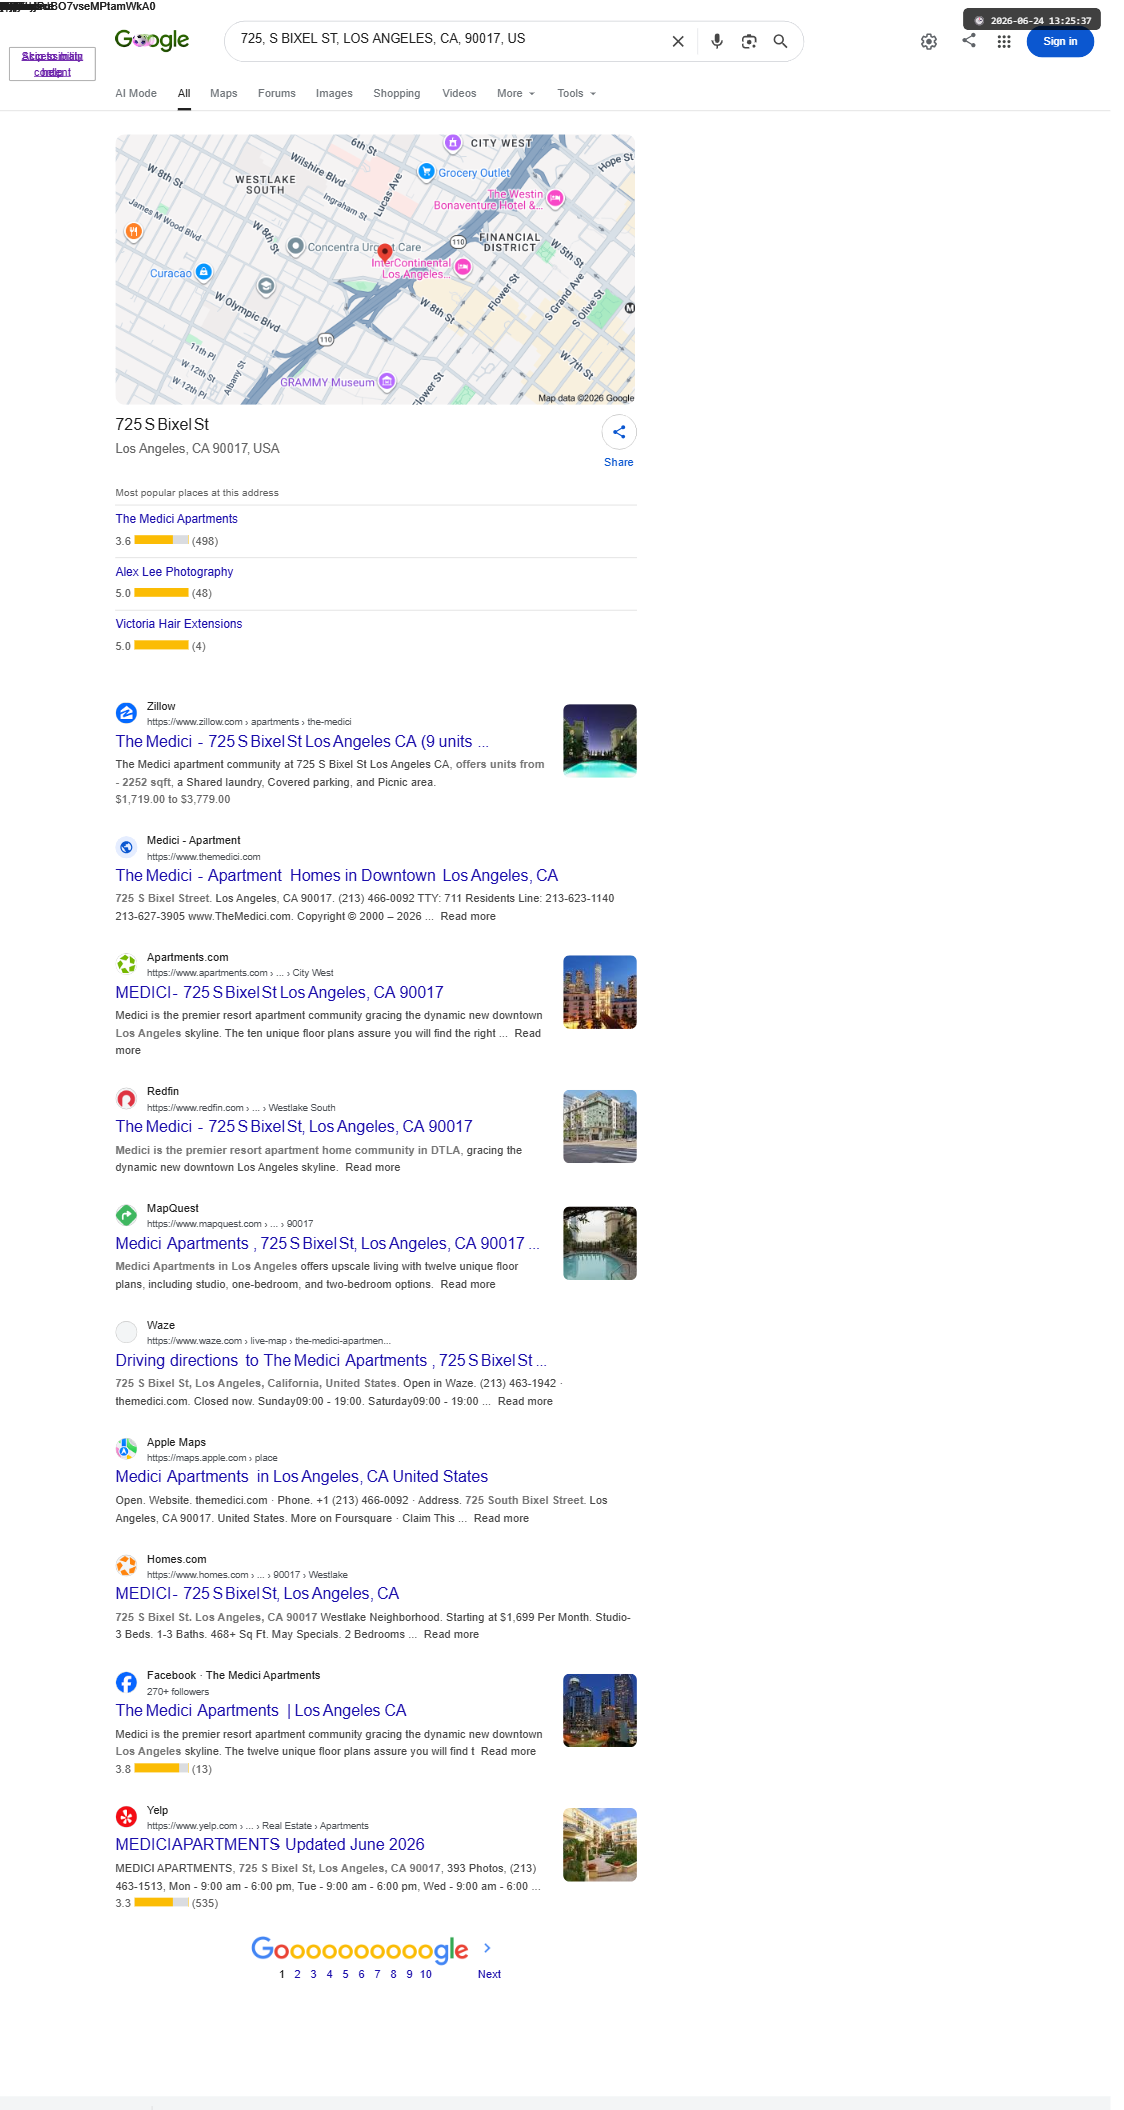
Task: Open Apartments.com result skyline thumbnail
Action: tap(600, 992)
